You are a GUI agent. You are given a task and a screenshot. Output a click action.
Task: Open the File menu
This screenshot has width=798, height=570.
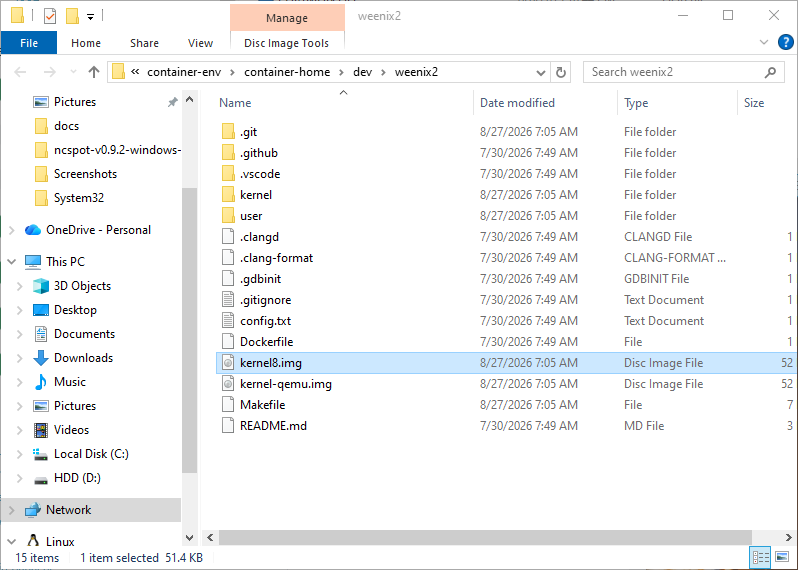tap(29, 43)
